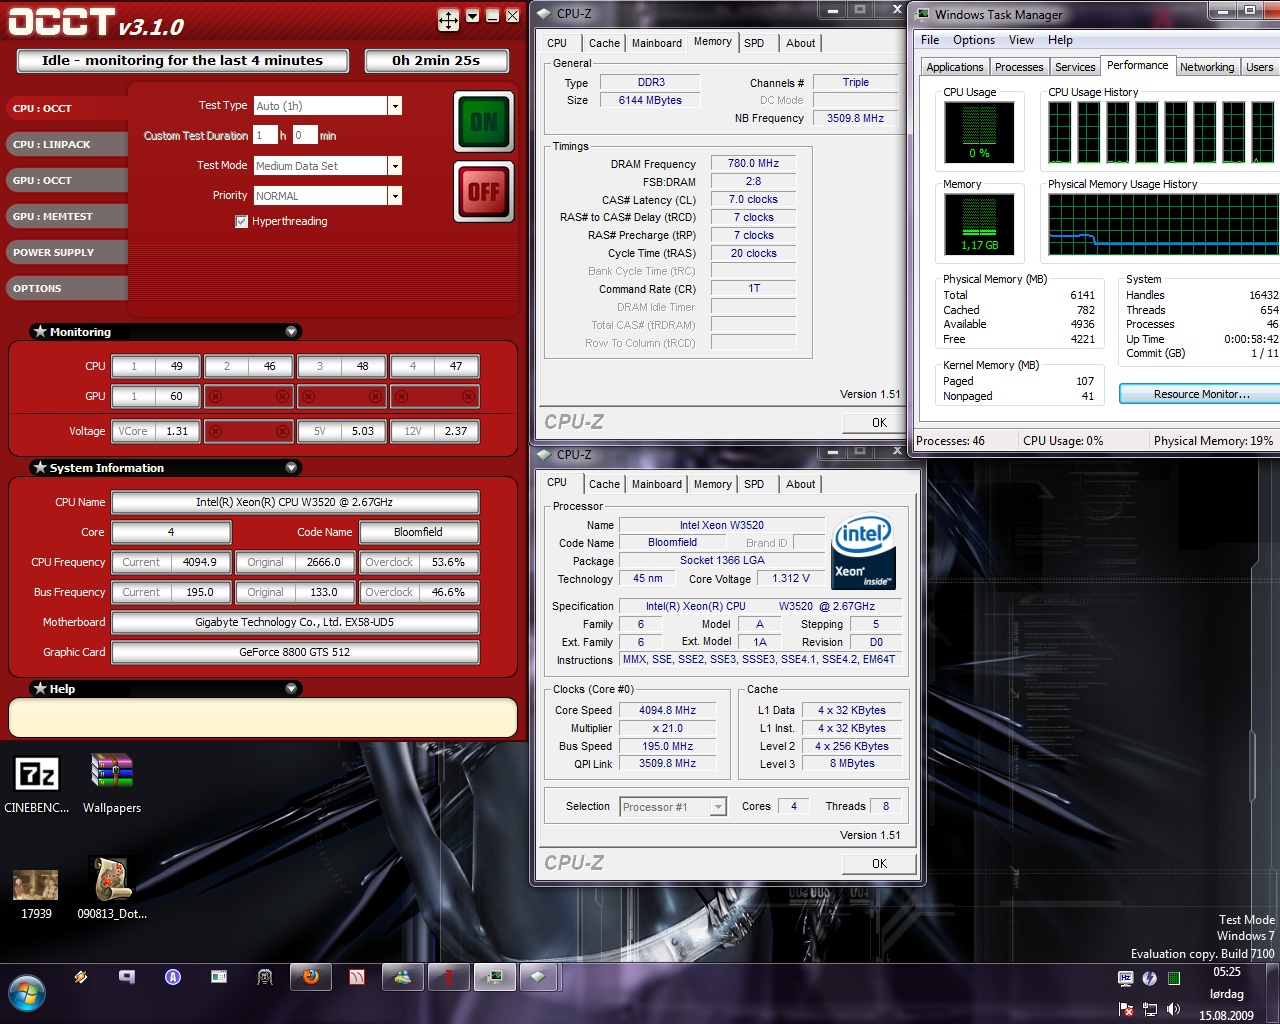This screenshot has height=1024, width=1280.
Task: Click the OCCT move-window cross-arrow icon
Action: coord(448,19)
